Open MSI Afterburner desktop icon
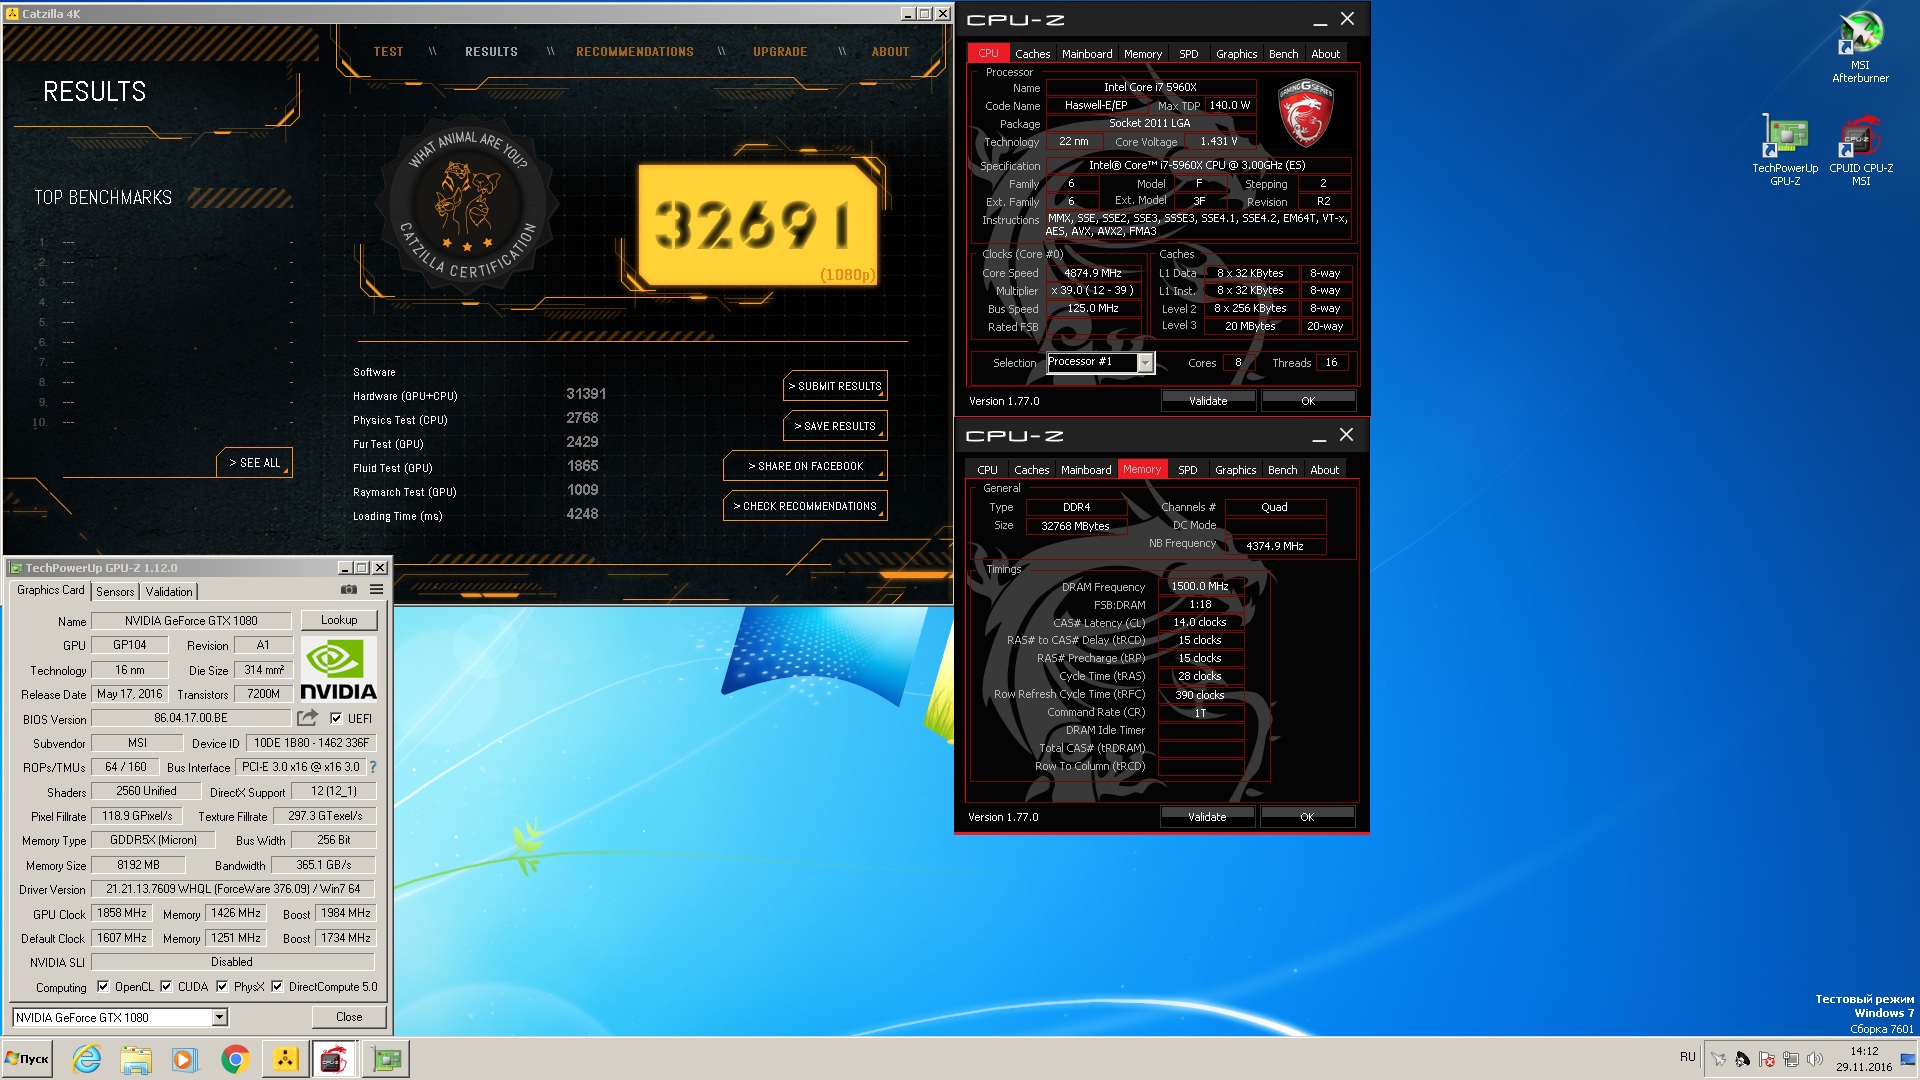 pyautogui.click(x=1860, y=46)
